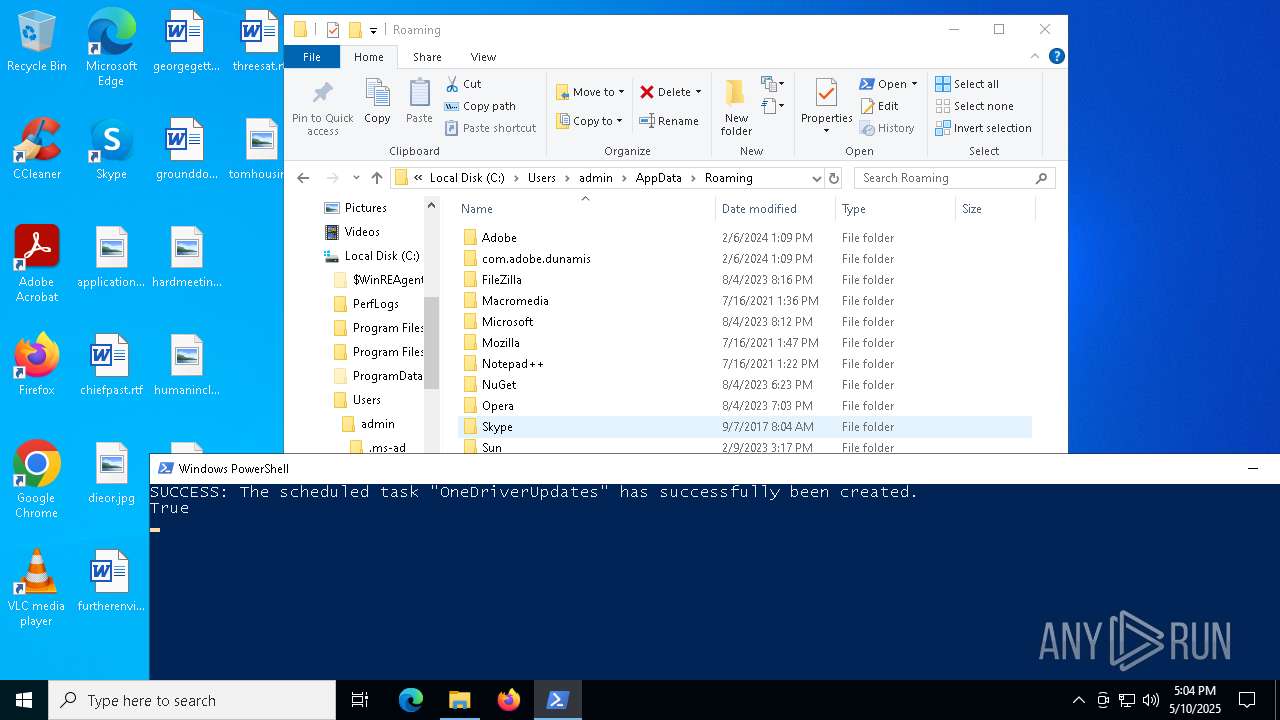Select ProgramData in navigation tree
Viewport: 1280px width, 720px height.
tap(378, 376)
